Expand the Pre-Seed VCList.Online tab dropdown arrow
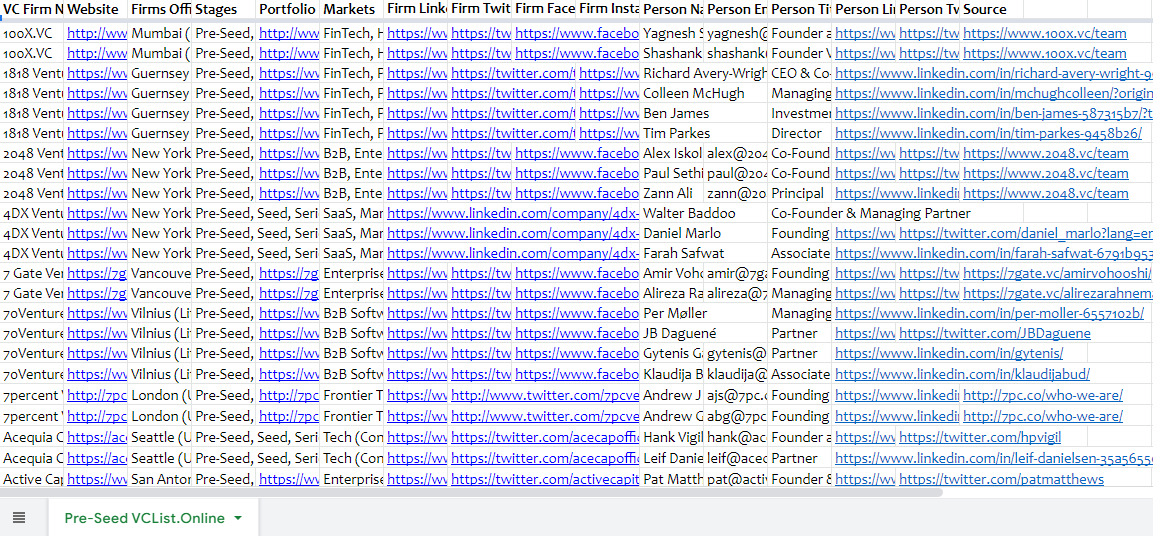The width and height of the screenshot is (1153, 536). [x=238, y=518]
